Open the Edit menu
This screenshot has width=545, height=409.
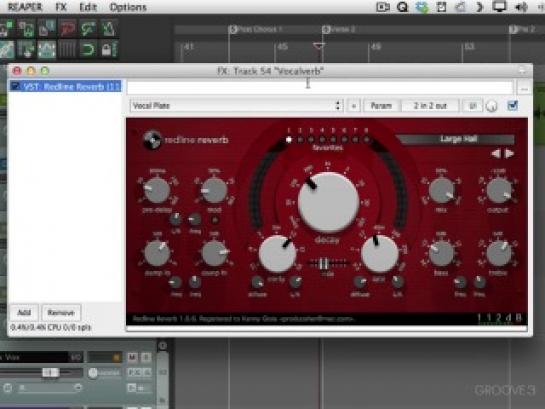coord(88,7)
